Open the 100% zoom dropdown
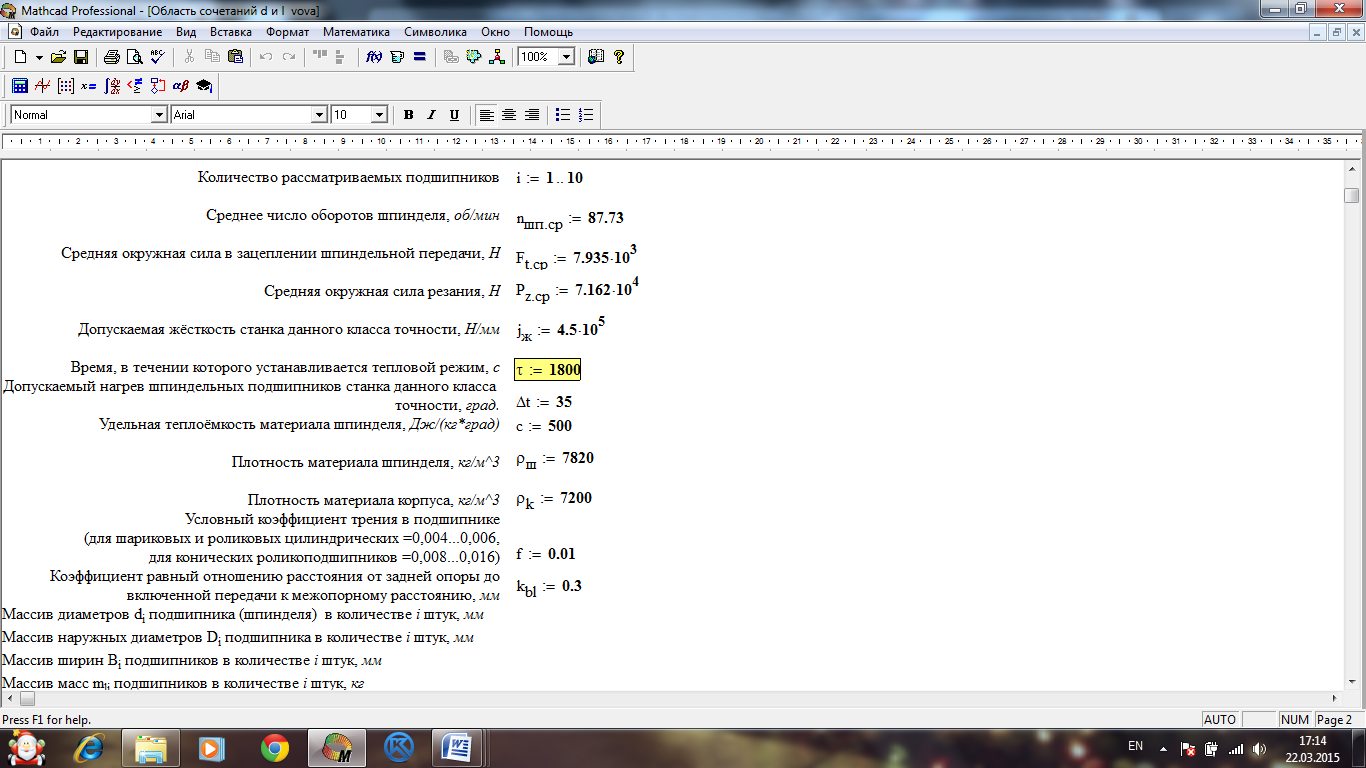The image size is (1366, 768). (566, 57)
